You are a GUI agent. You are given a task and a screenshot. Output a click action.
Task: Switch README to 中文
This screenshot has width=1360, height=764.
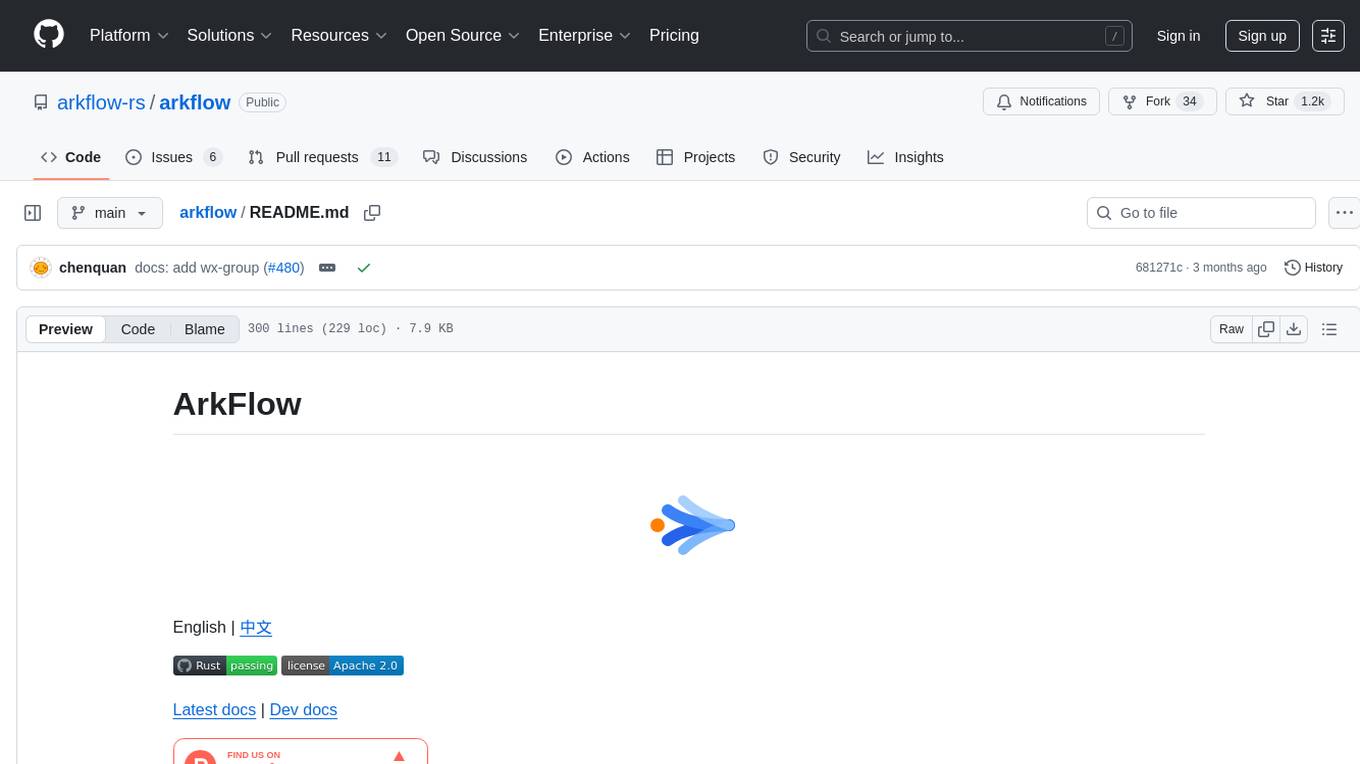(x=256, y=627)
